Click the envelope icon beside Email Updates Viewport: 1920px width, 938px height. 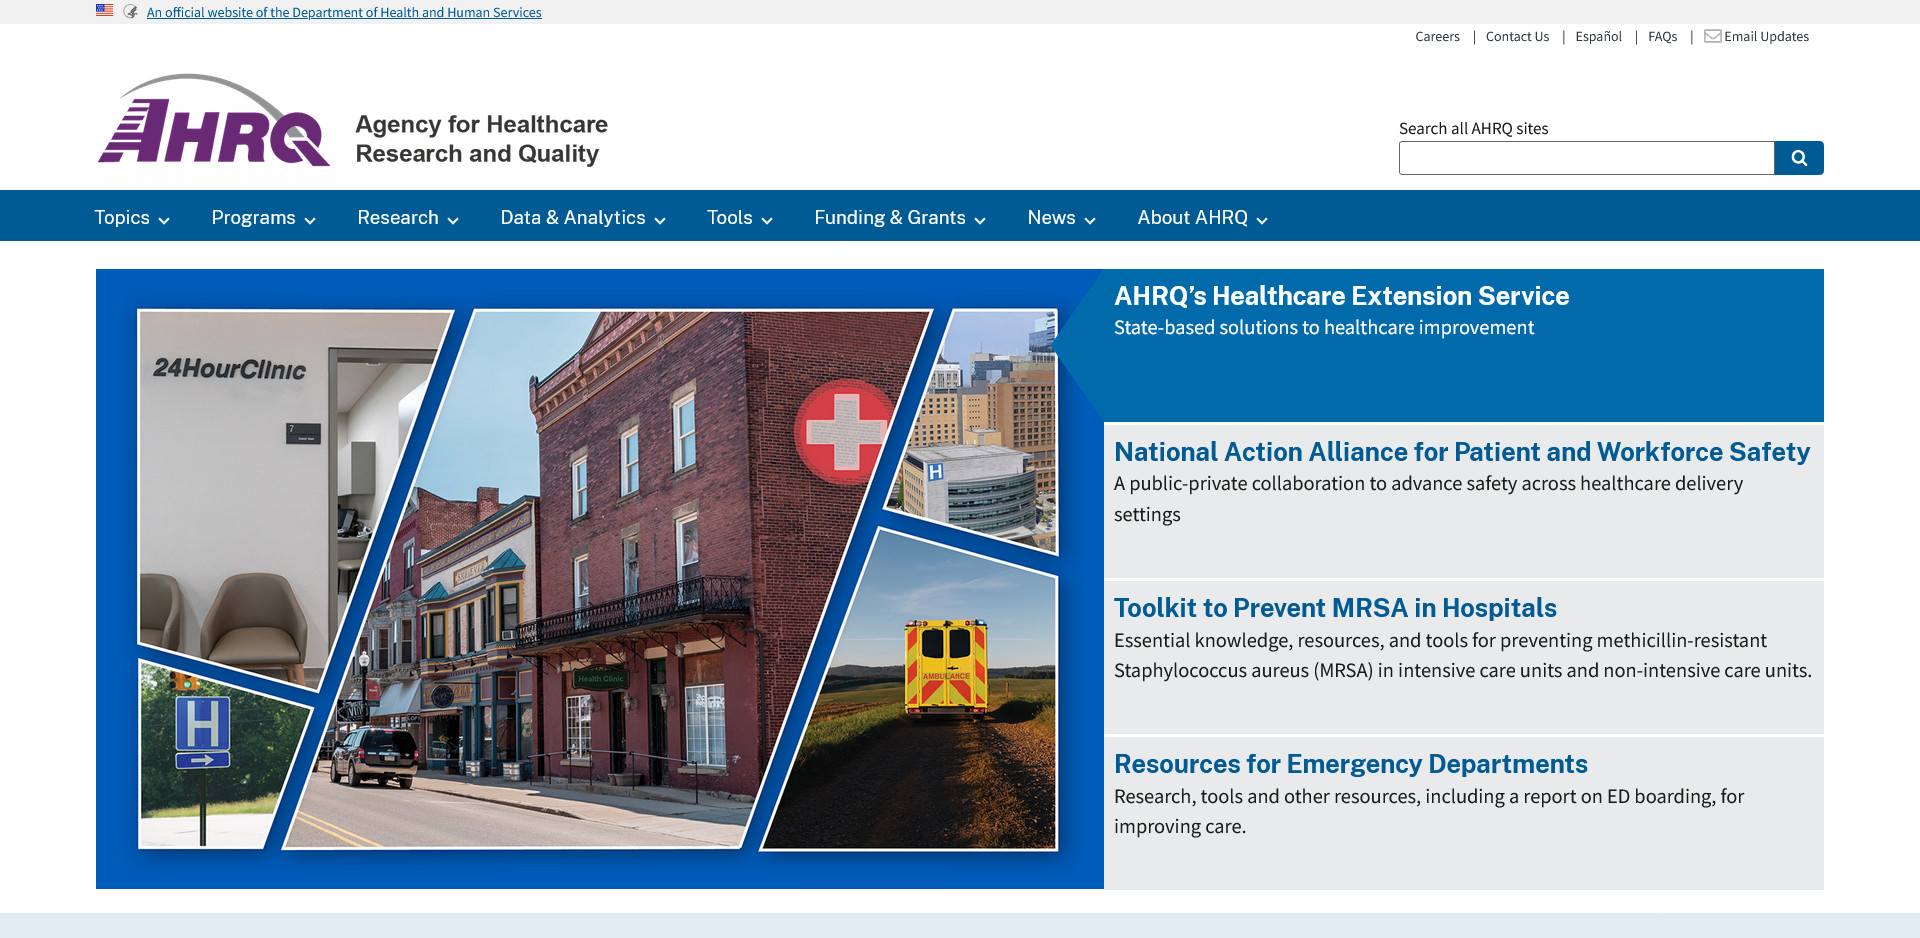[1712, 37]
